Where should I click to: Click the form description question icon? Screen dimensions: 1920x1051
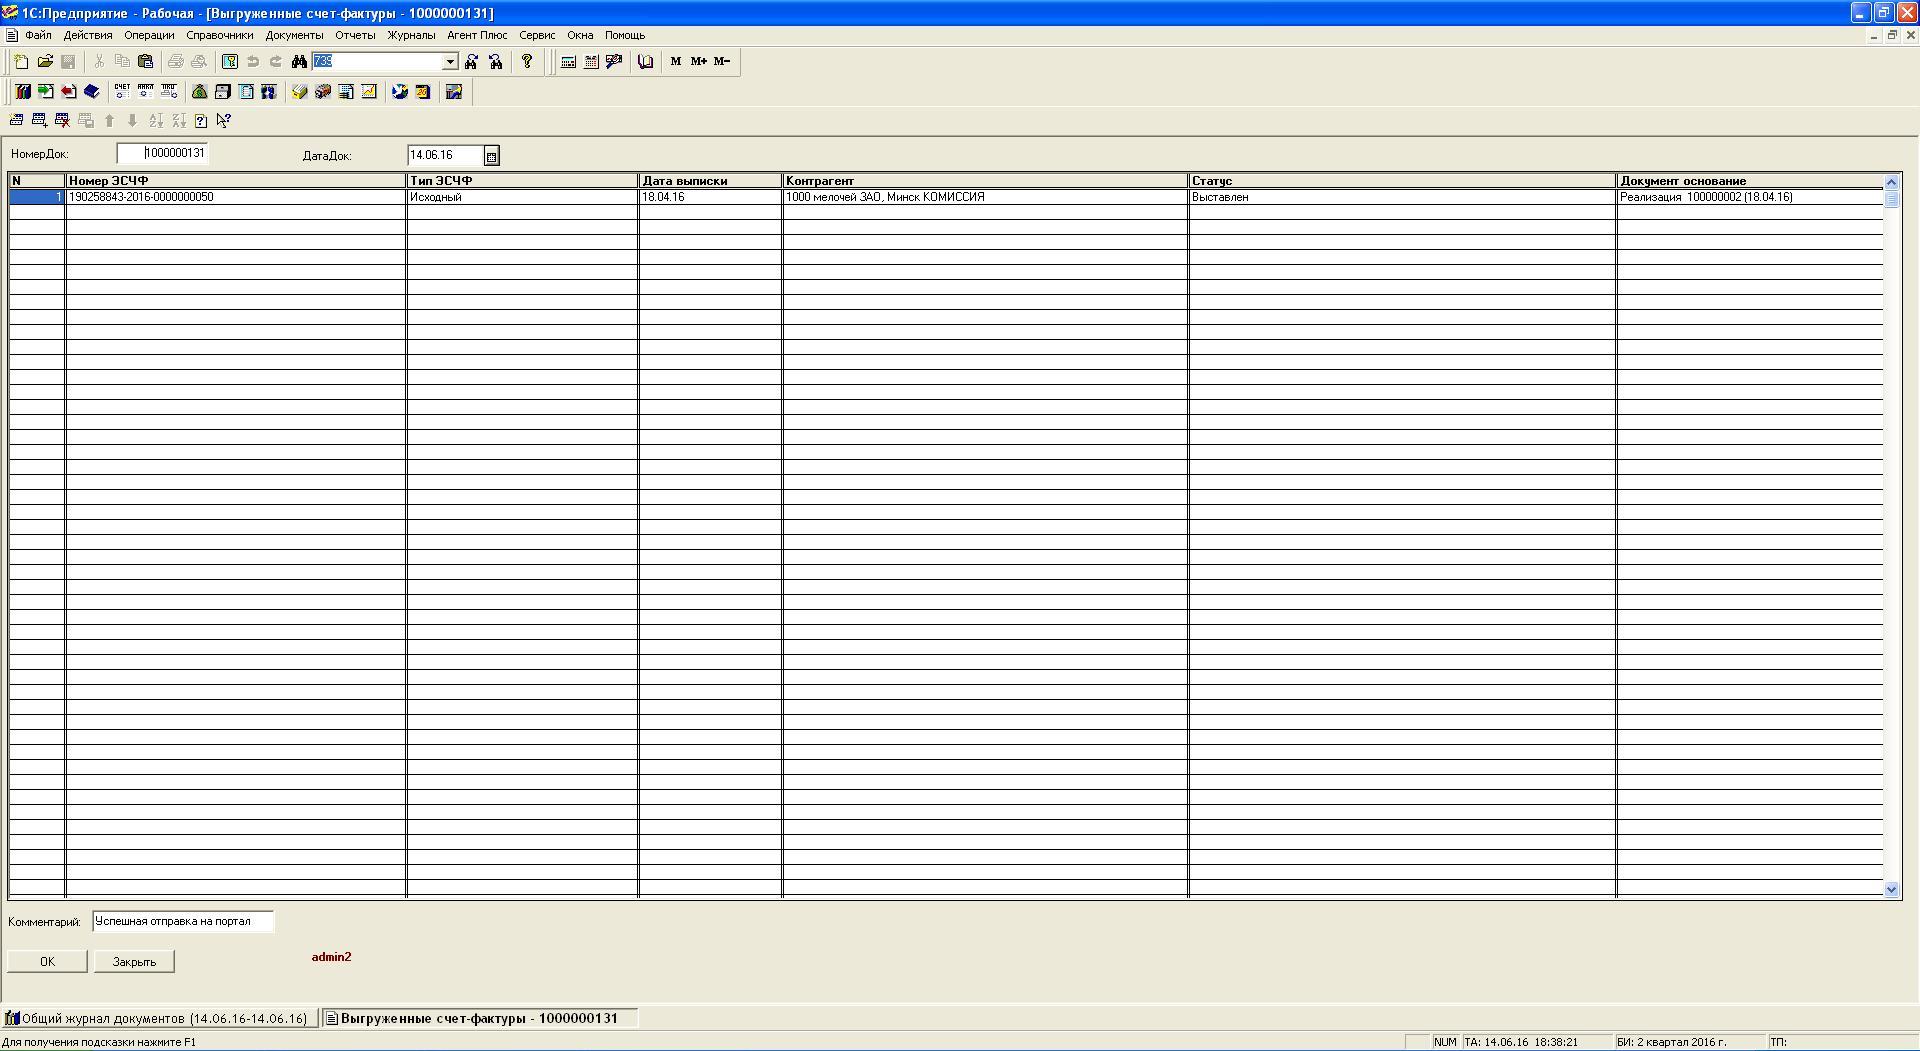pyautogui.click(x=201, y=121)
